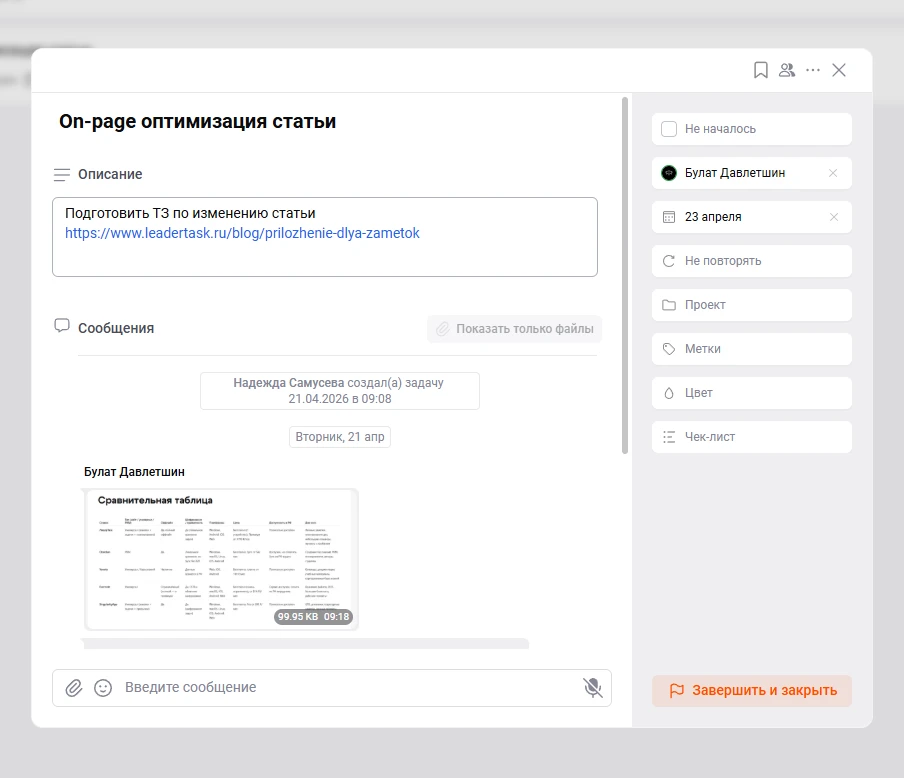Open the Не повторять repeat selector

751,261
